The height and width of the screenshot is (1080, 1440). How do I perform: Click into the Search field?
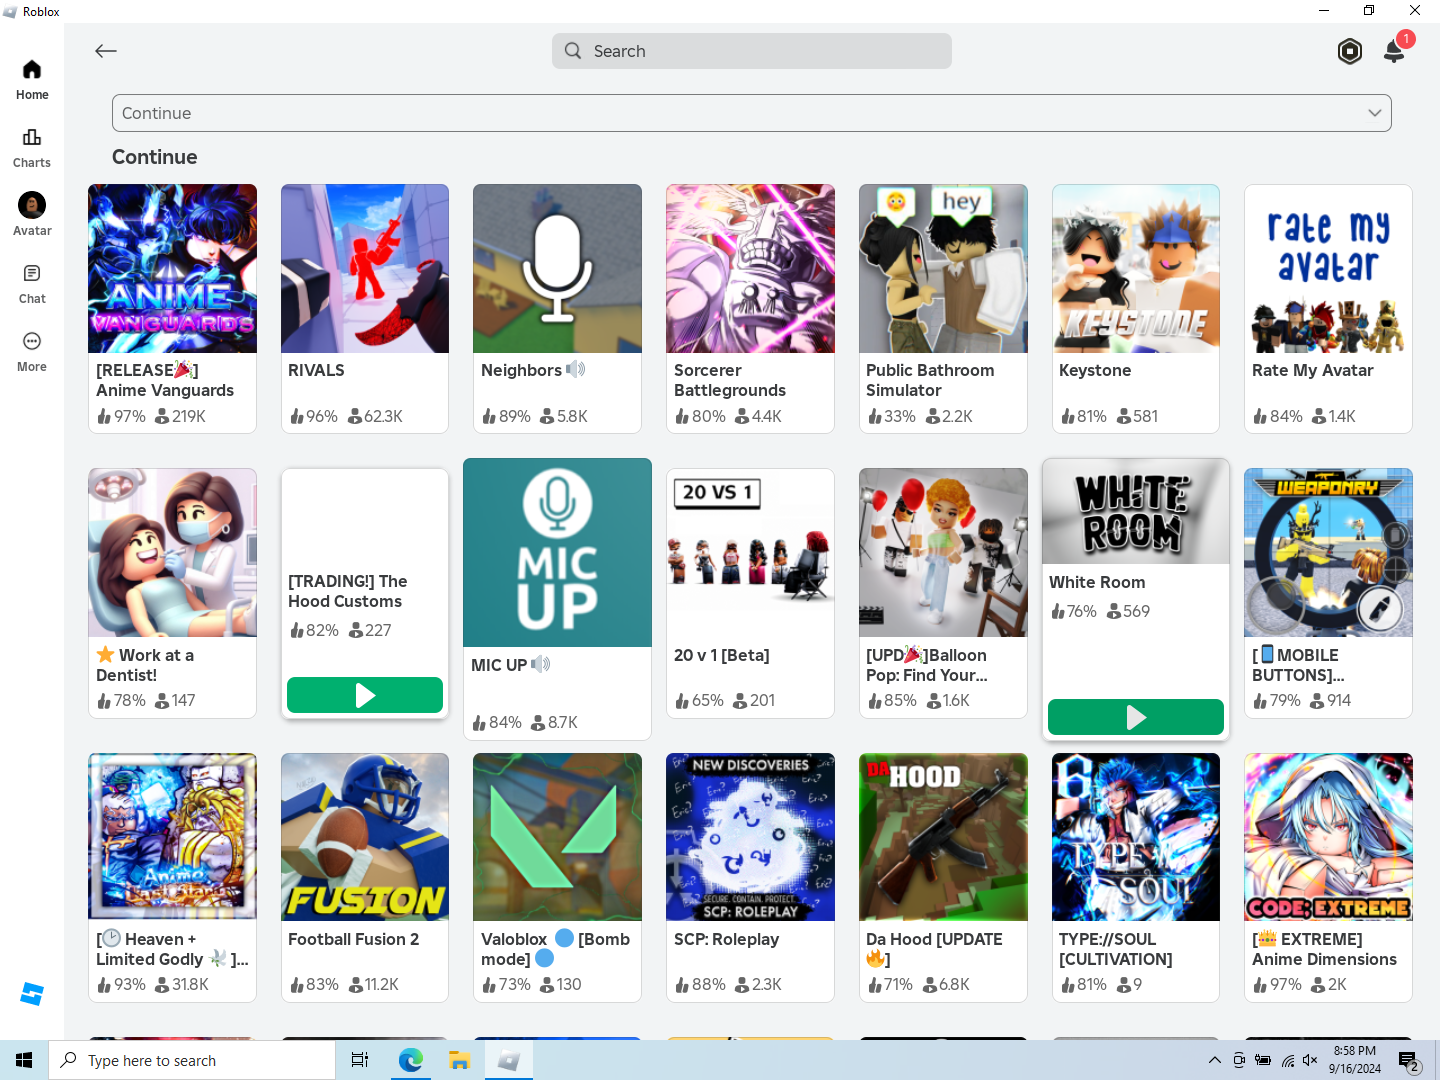tap(752, 51)
